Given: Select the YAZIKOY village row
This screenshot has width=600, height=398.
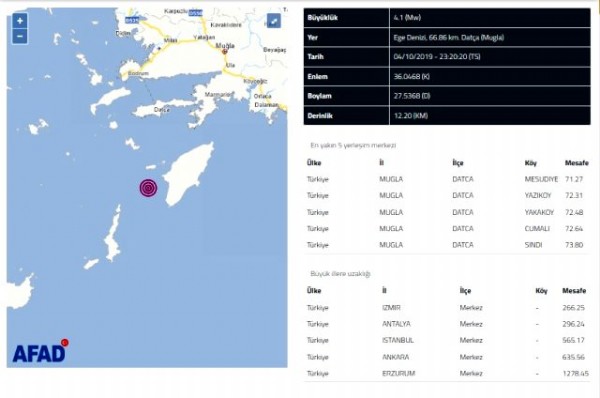Looking at the screenshot, I should (447, 196).
